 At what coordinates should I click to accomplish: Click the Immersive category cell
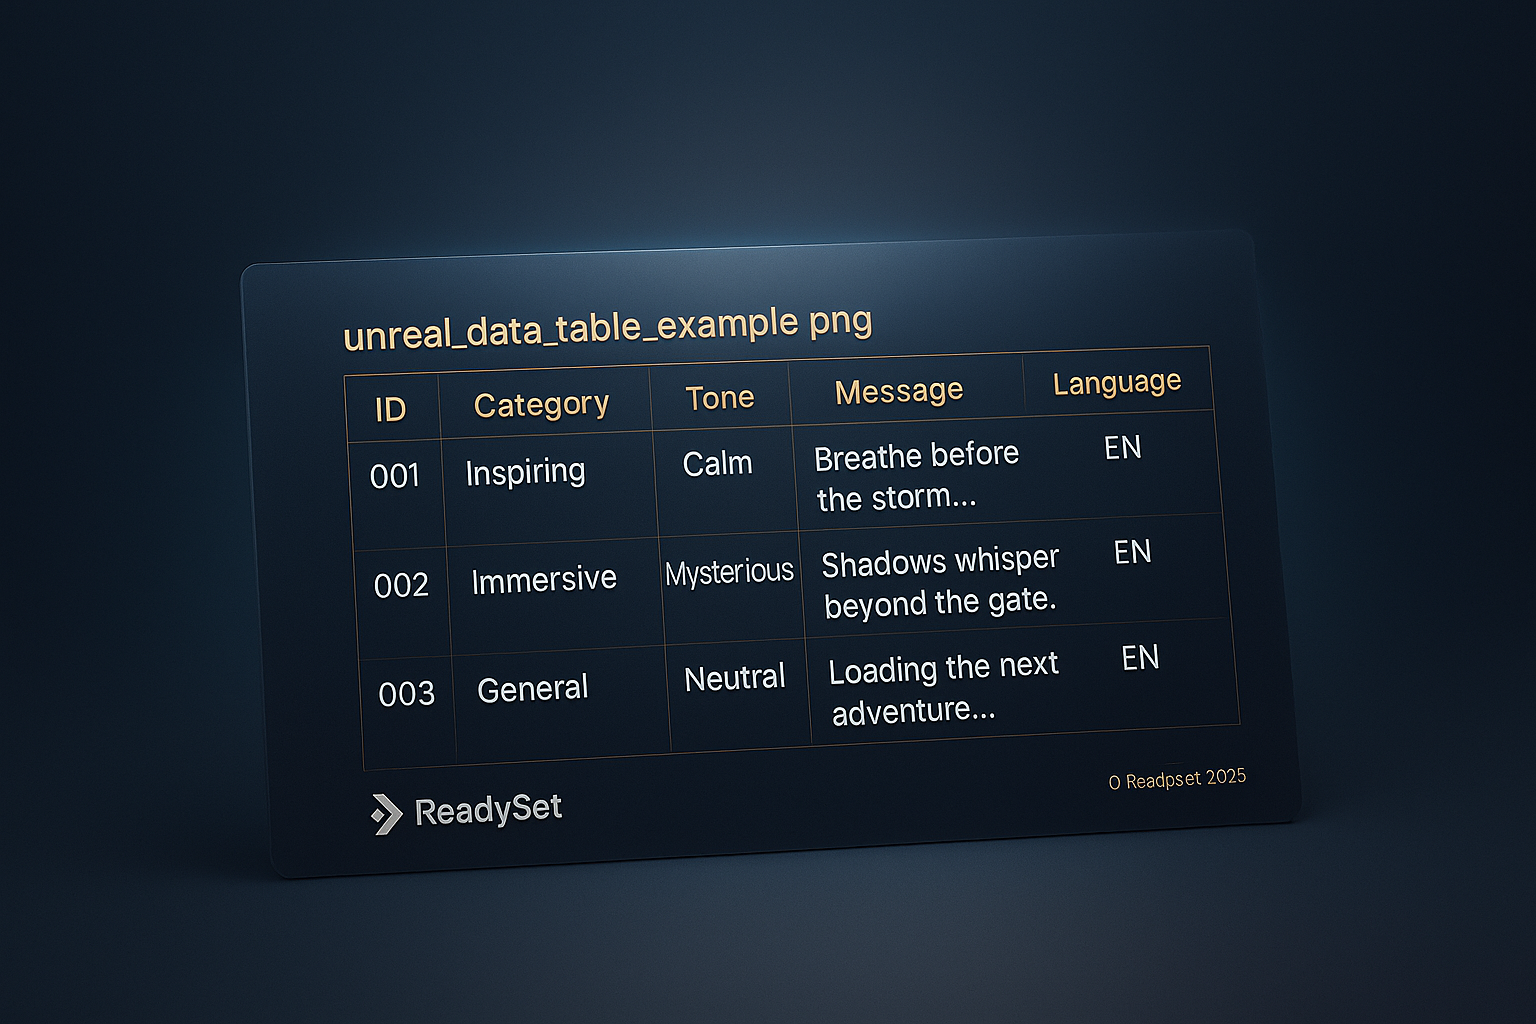click(x=543, y=580)
